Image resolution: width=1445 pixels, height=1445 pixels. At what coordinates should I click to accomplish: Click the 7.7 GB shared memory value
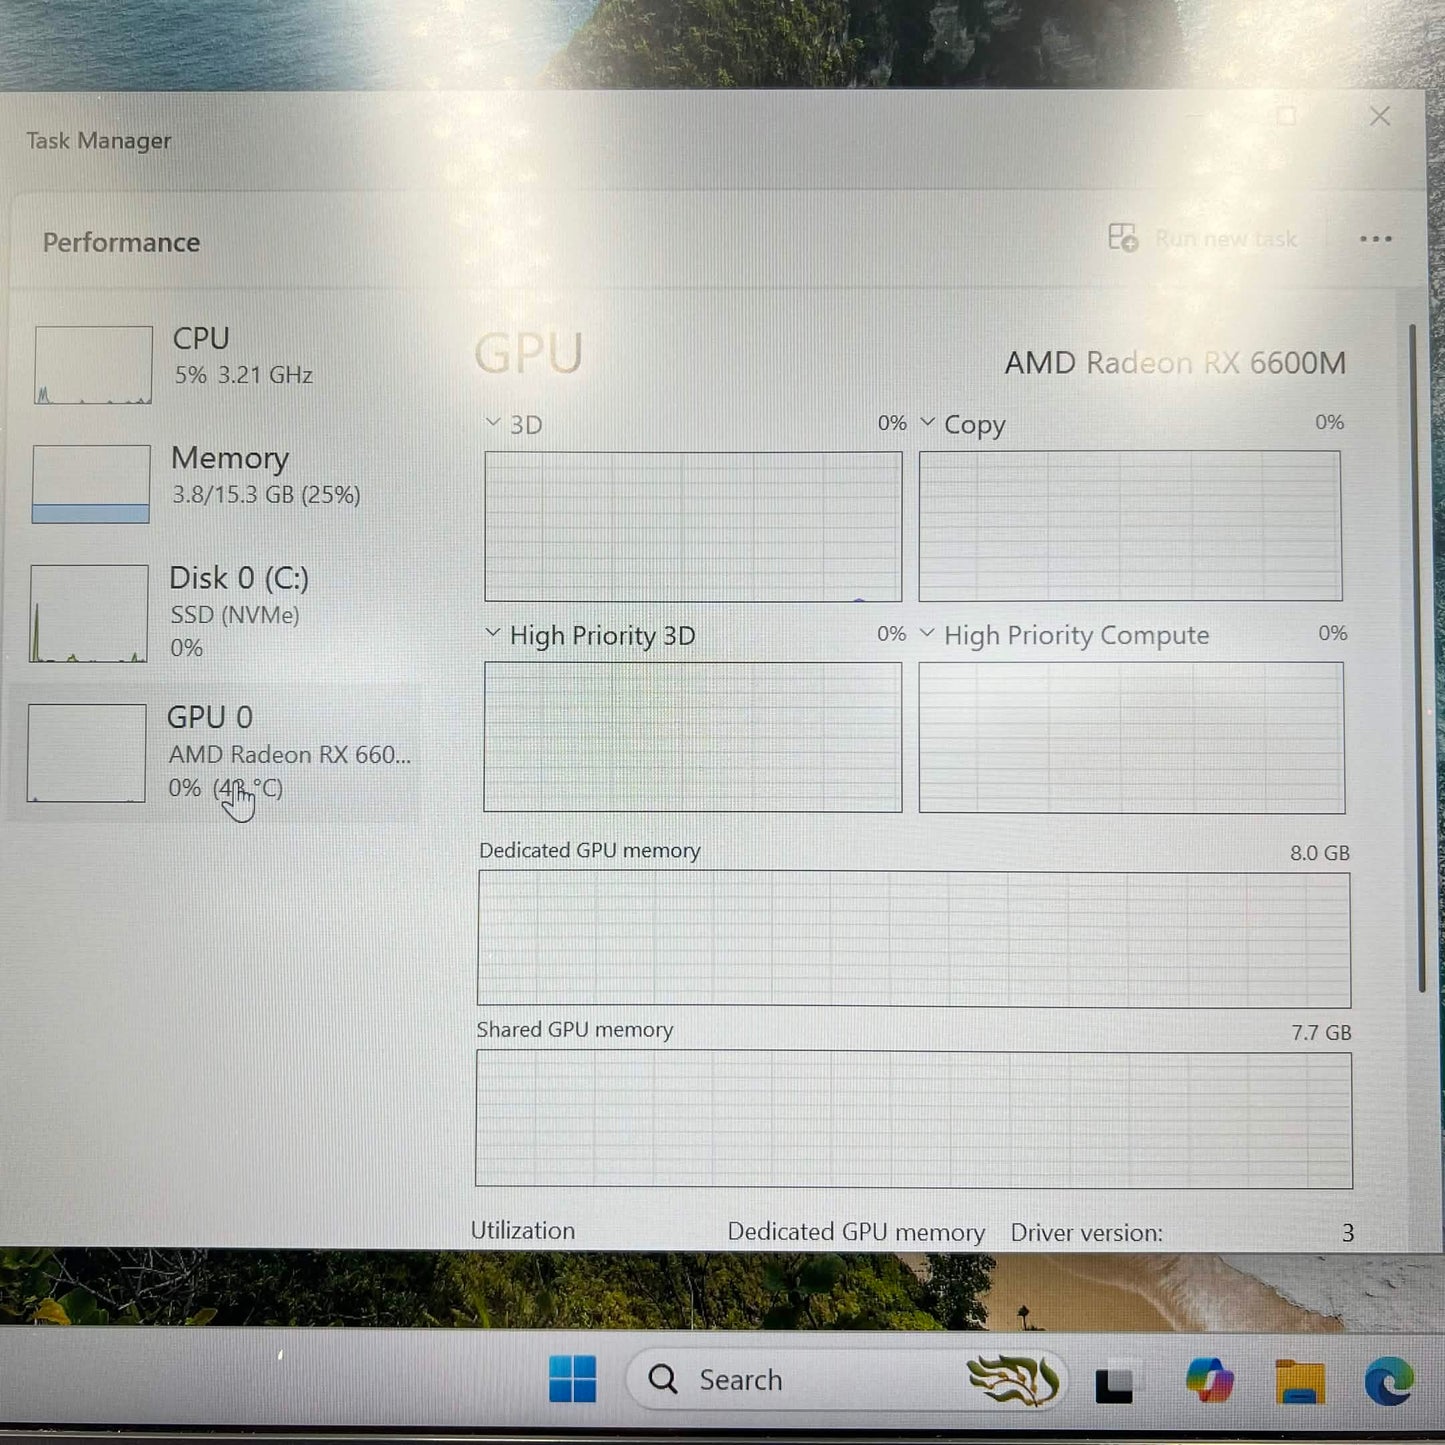(1321, 1033)
